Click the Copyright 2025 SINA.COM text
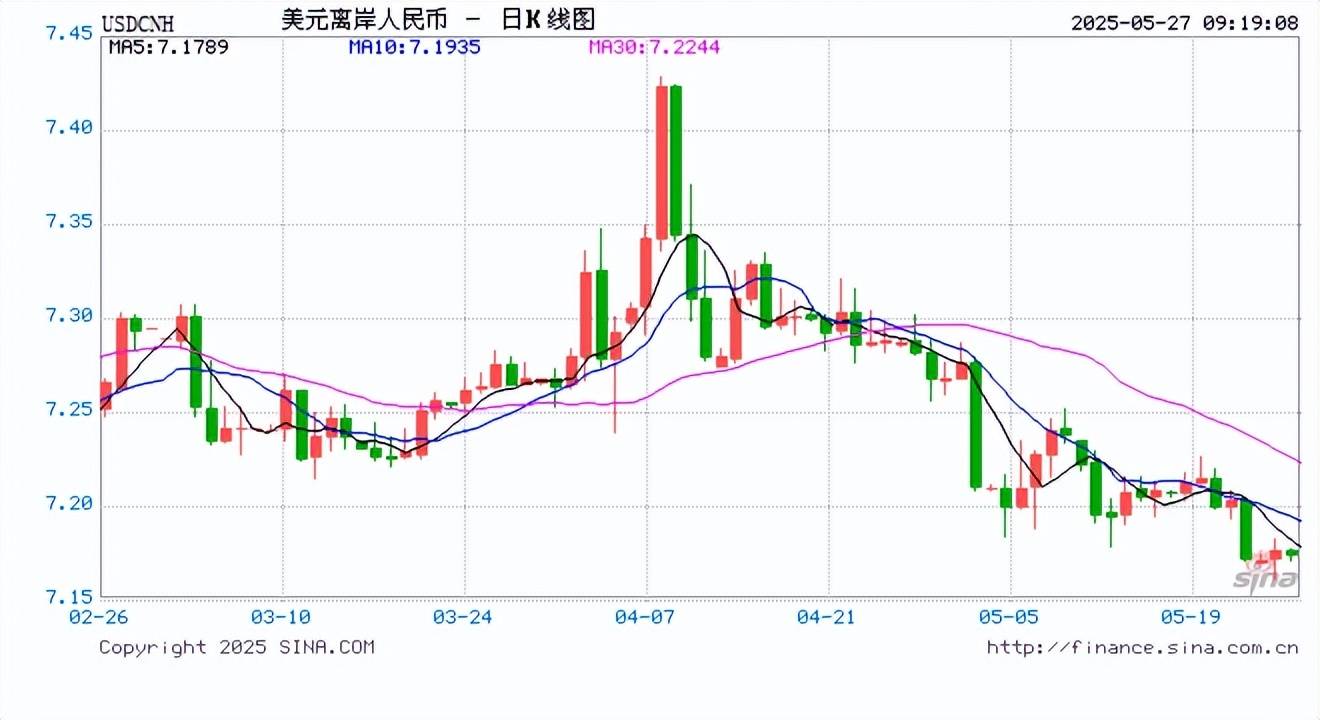 [236, 647]
